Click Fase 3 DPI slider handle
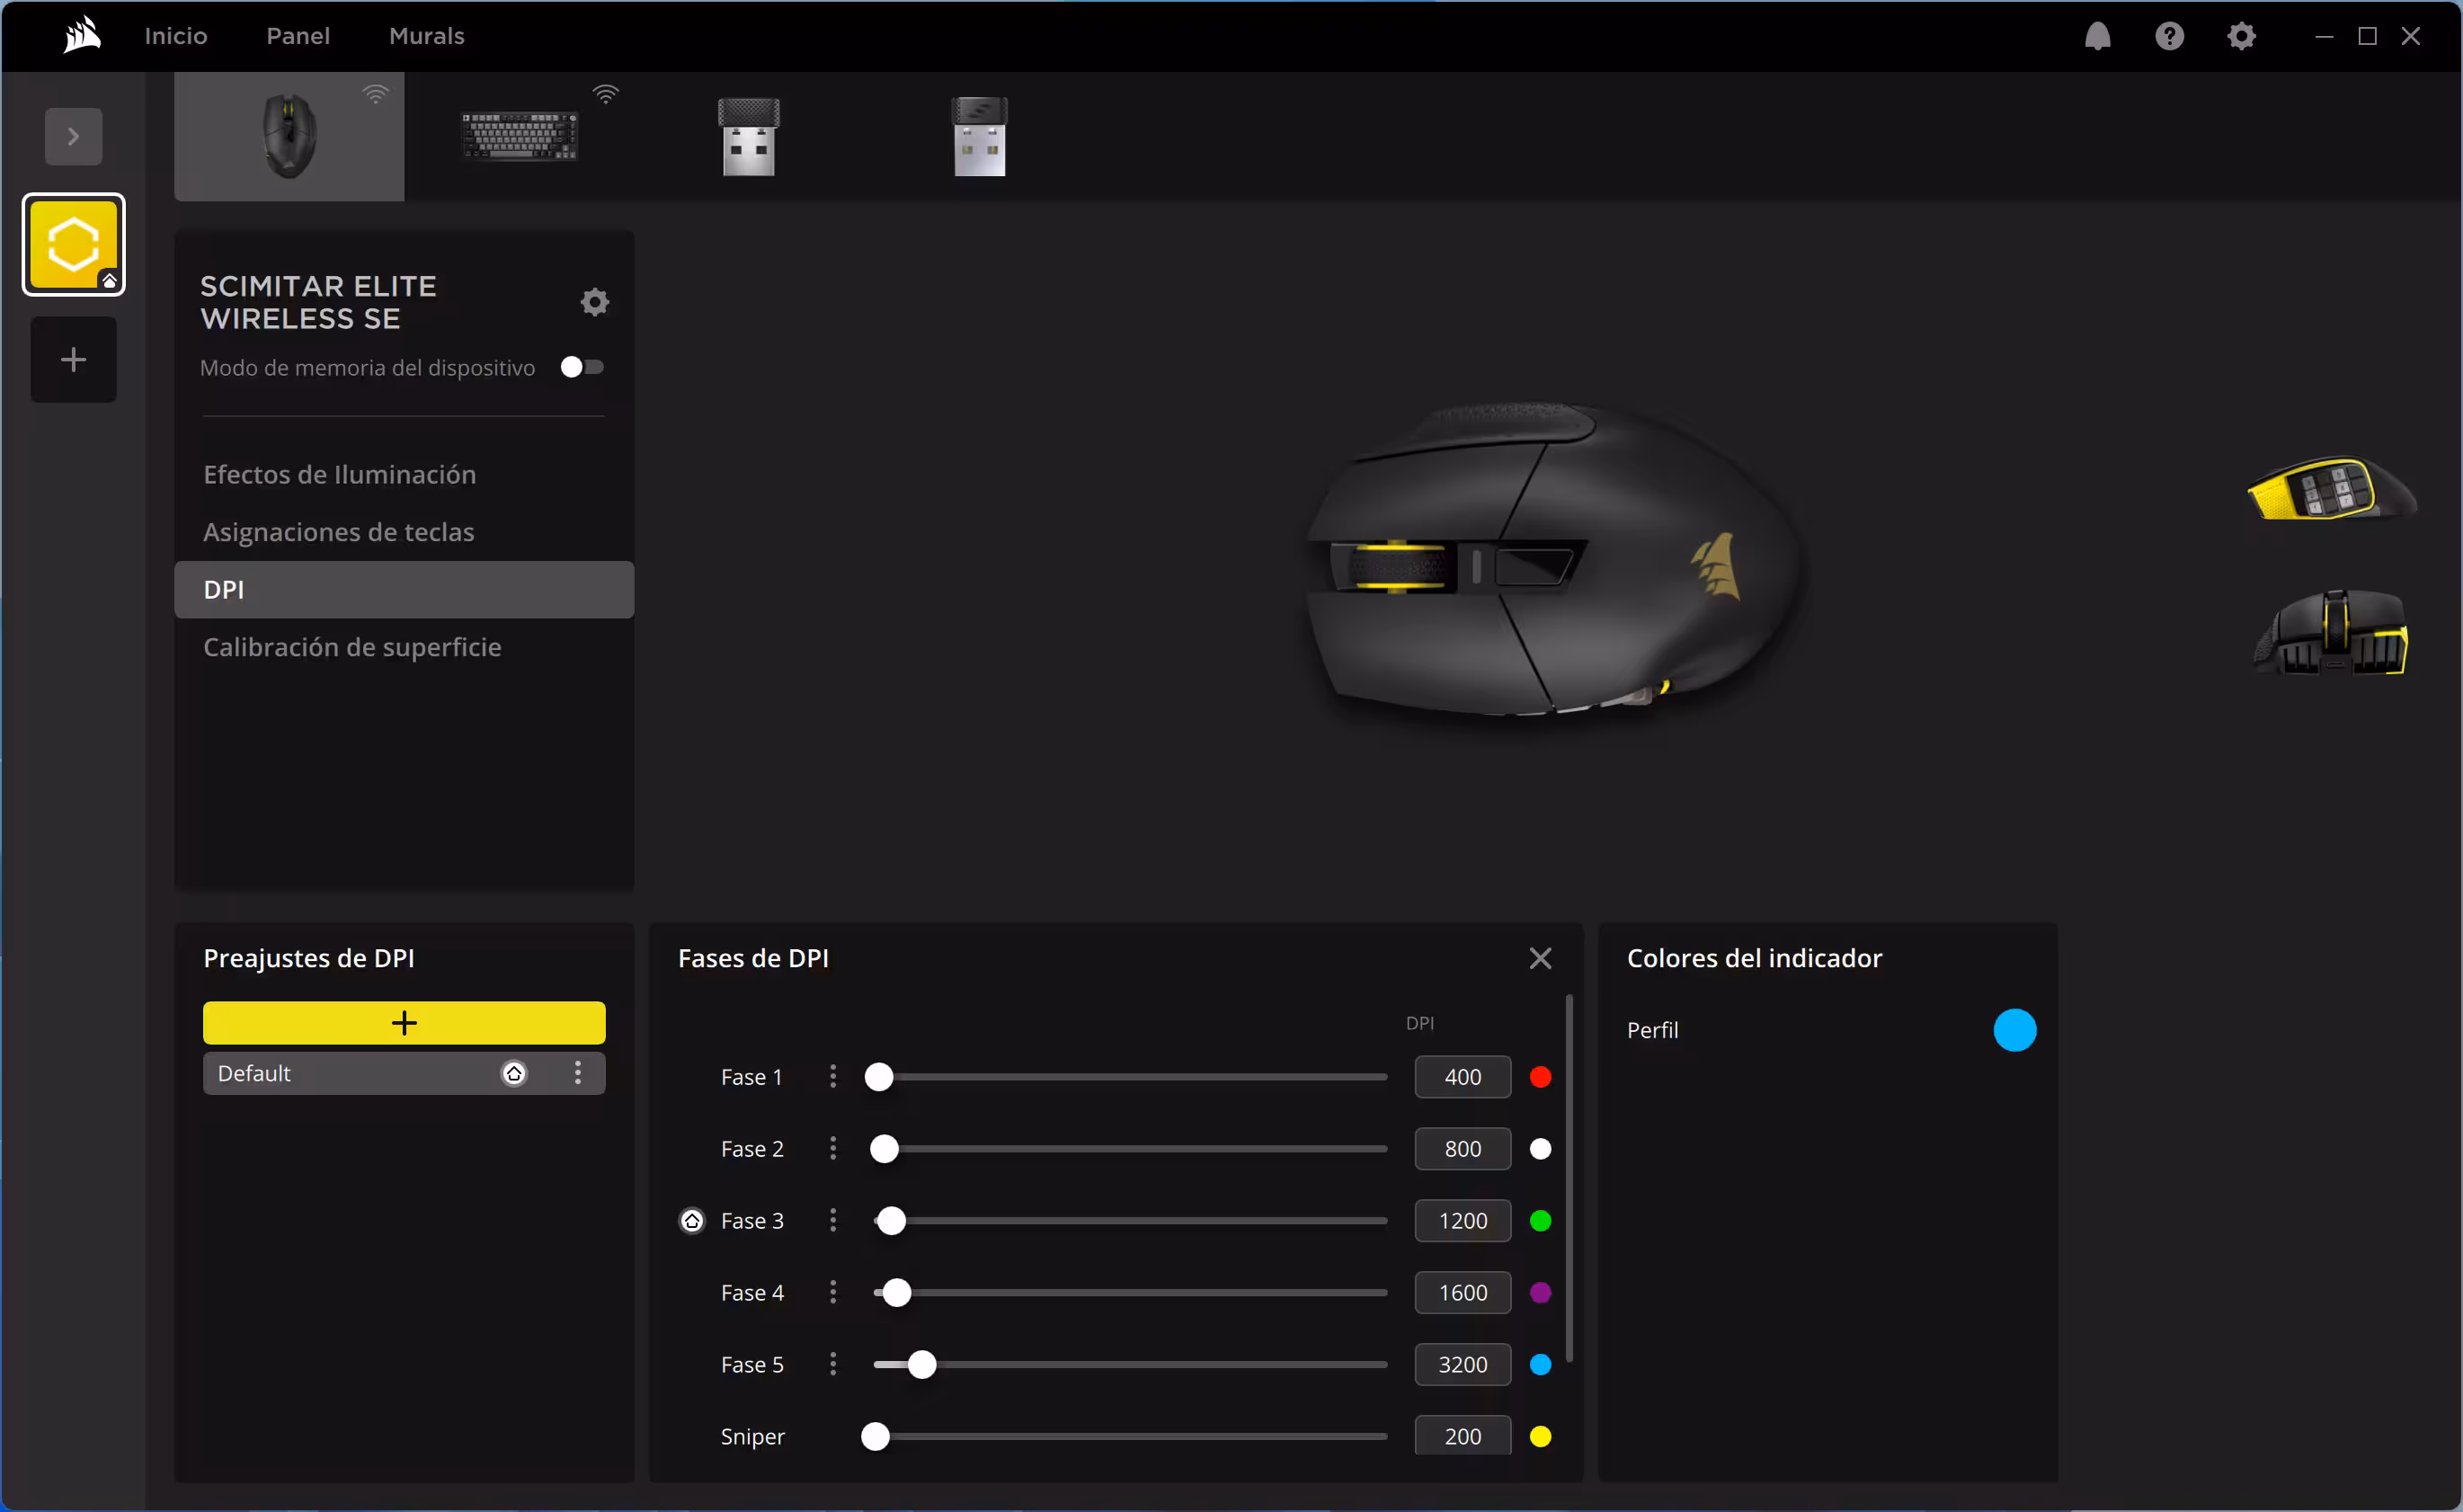 pyautogui.click(x=891, y=1221)
